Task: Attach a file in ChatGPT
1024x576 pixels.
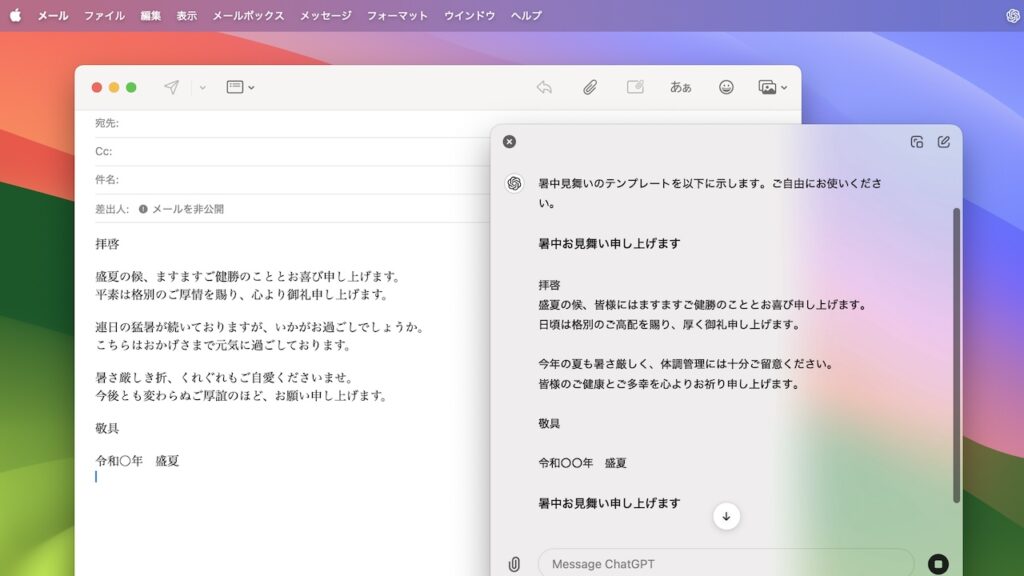Action: (516, 563)
